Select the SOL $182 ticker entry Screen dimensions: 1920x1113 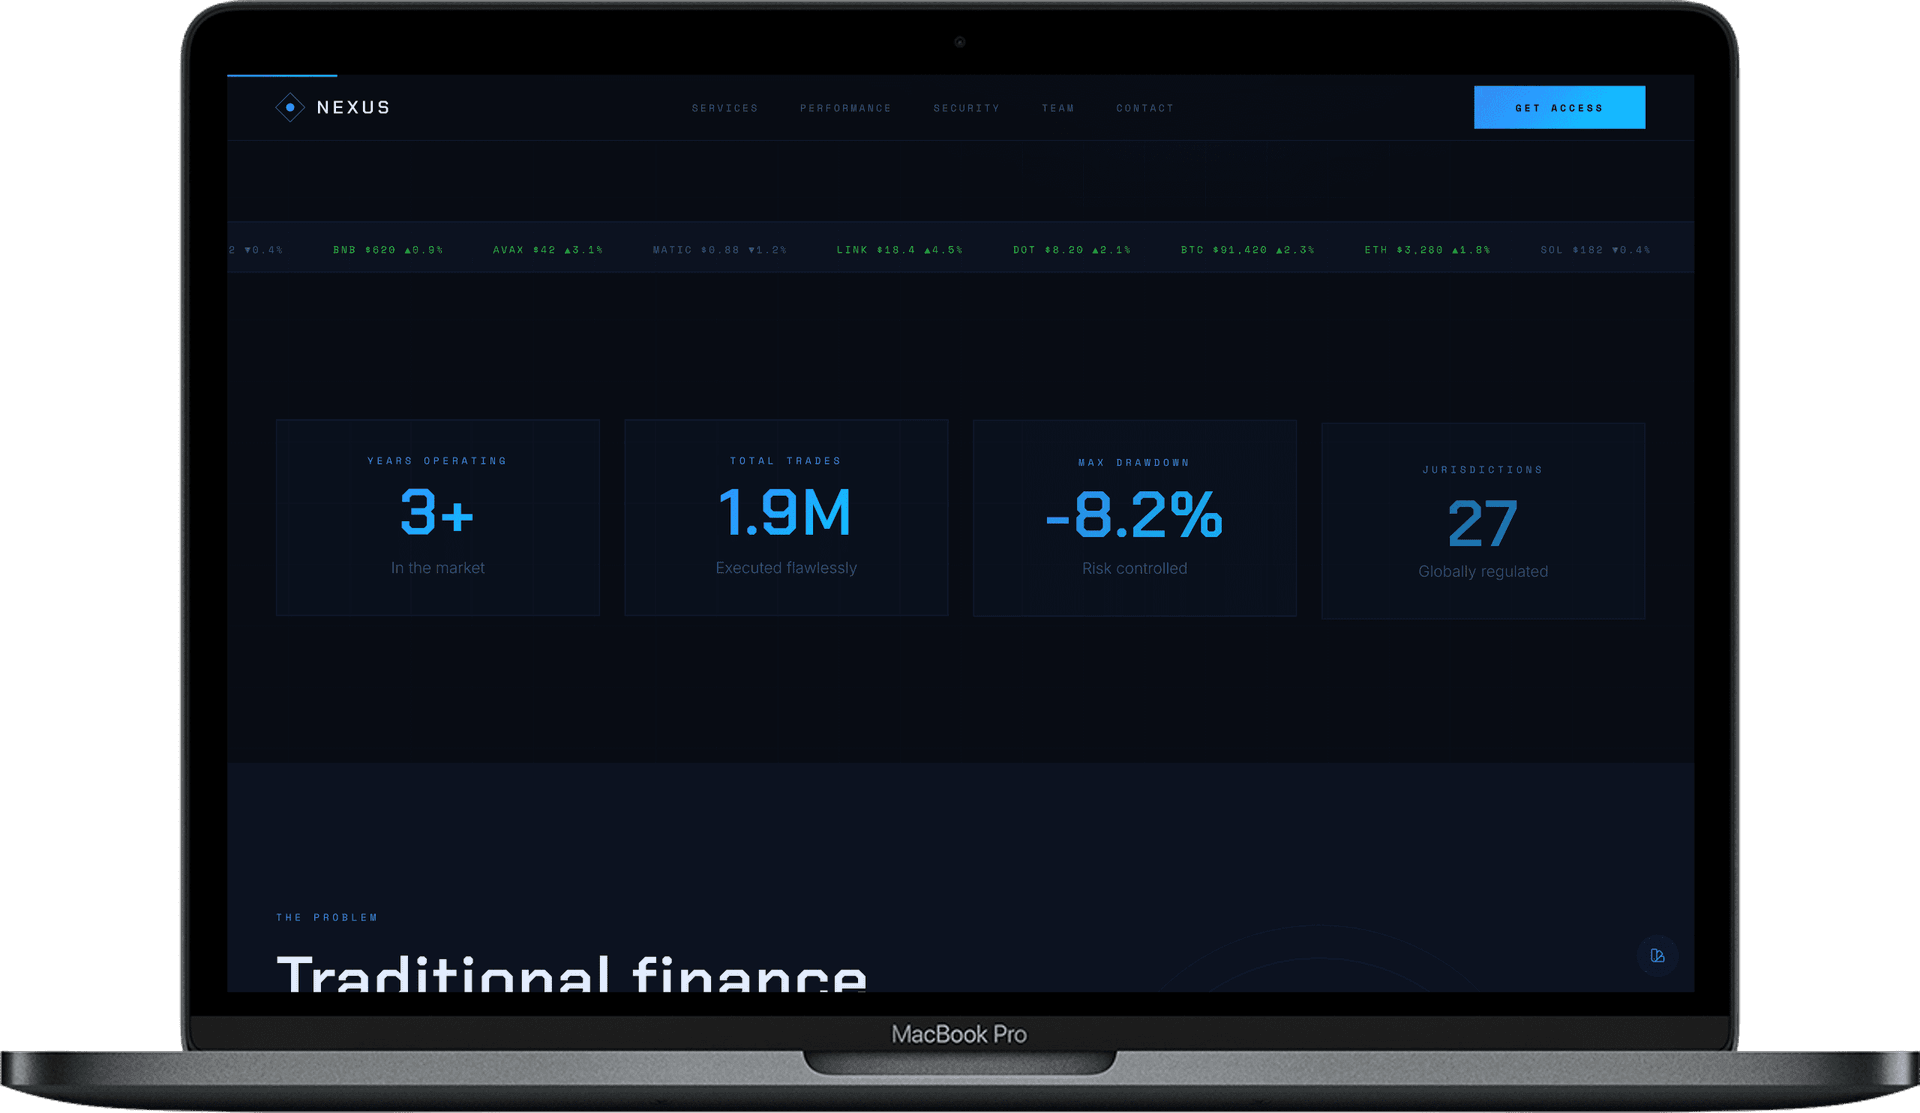click(1596, 250)
